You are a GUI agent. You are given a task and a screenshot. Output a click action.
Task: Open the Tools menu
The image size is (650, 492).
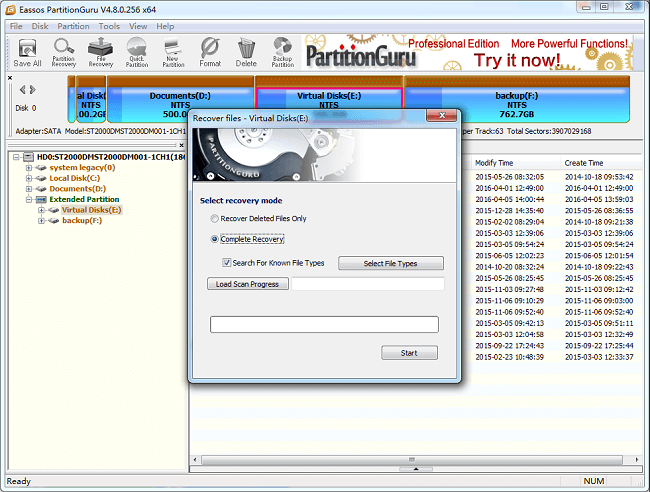coord(109,26)
